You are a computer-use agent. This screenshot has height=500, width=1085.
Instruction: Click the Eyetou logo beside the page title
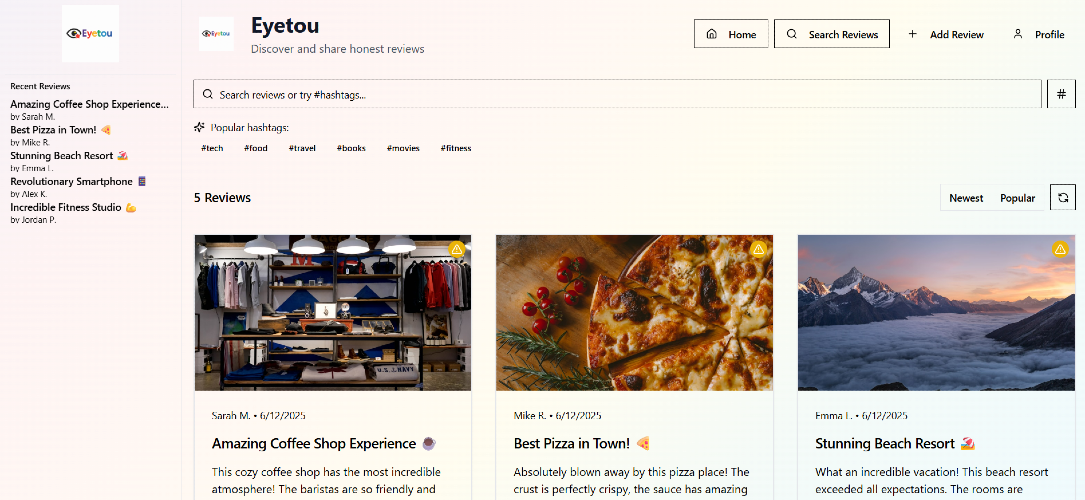[216, 34]
